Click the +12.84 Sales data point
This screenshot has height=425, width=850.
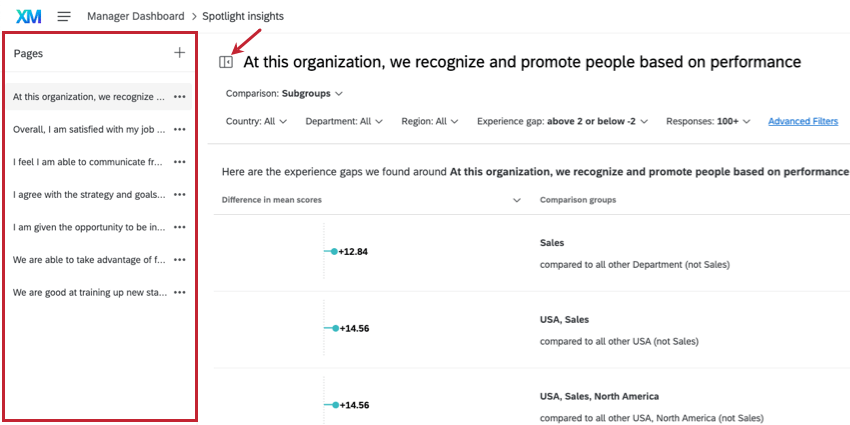334,251
